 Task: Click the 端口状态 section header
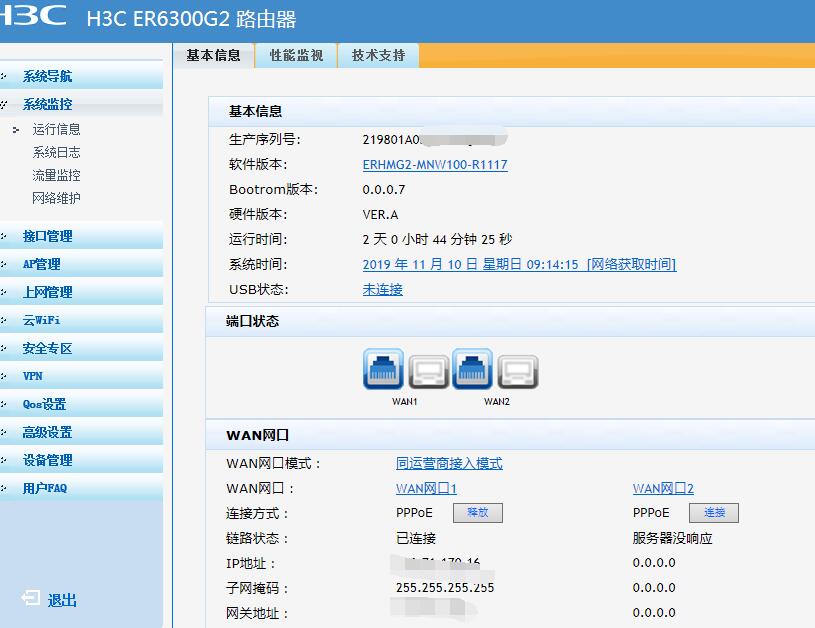click(x=252, y=321)
